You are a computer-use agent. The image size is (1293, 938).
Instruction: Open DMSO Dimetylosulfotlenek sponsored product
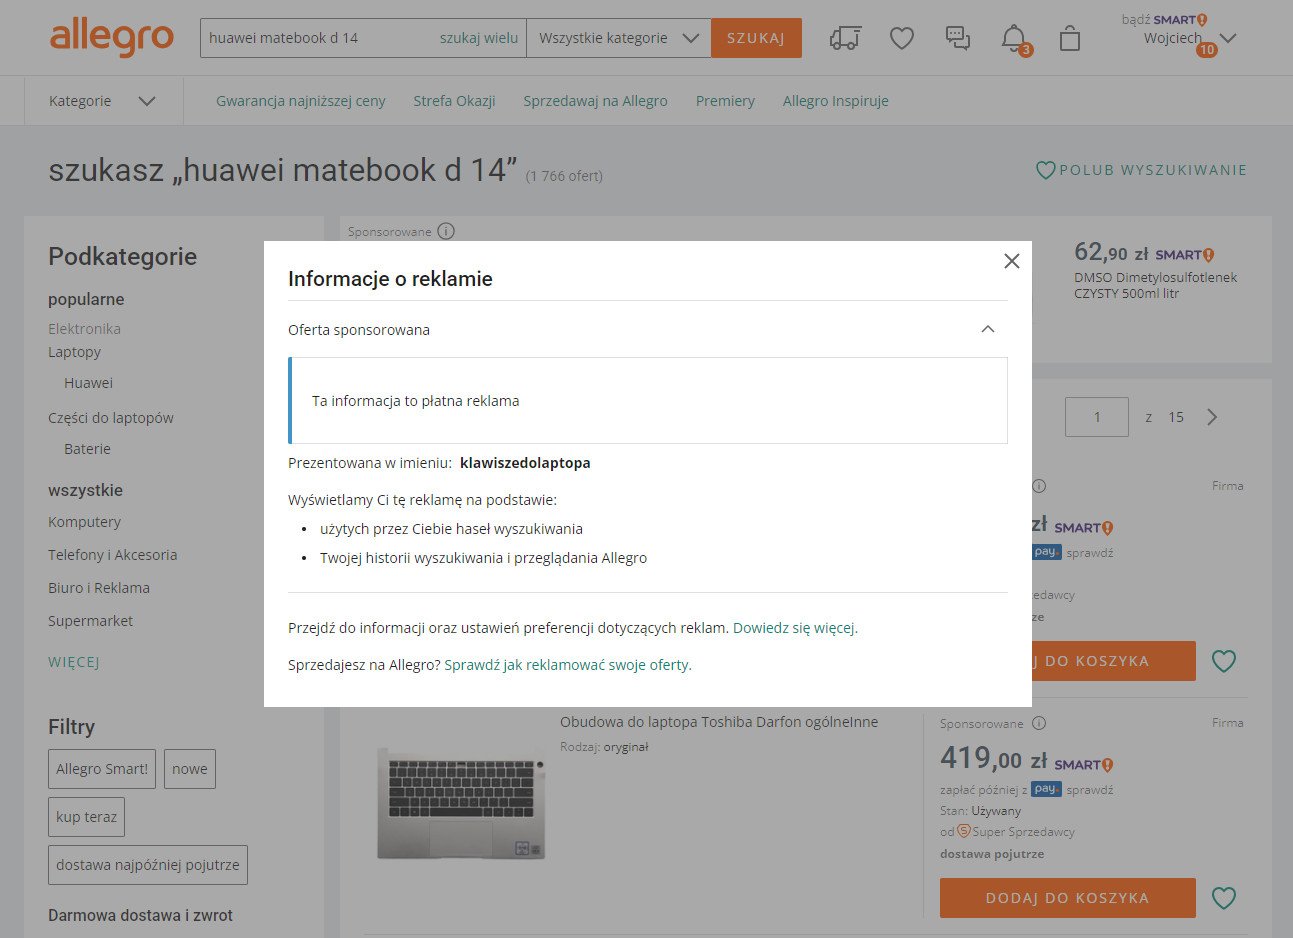pyautogui.click(x=1155, y=285)
